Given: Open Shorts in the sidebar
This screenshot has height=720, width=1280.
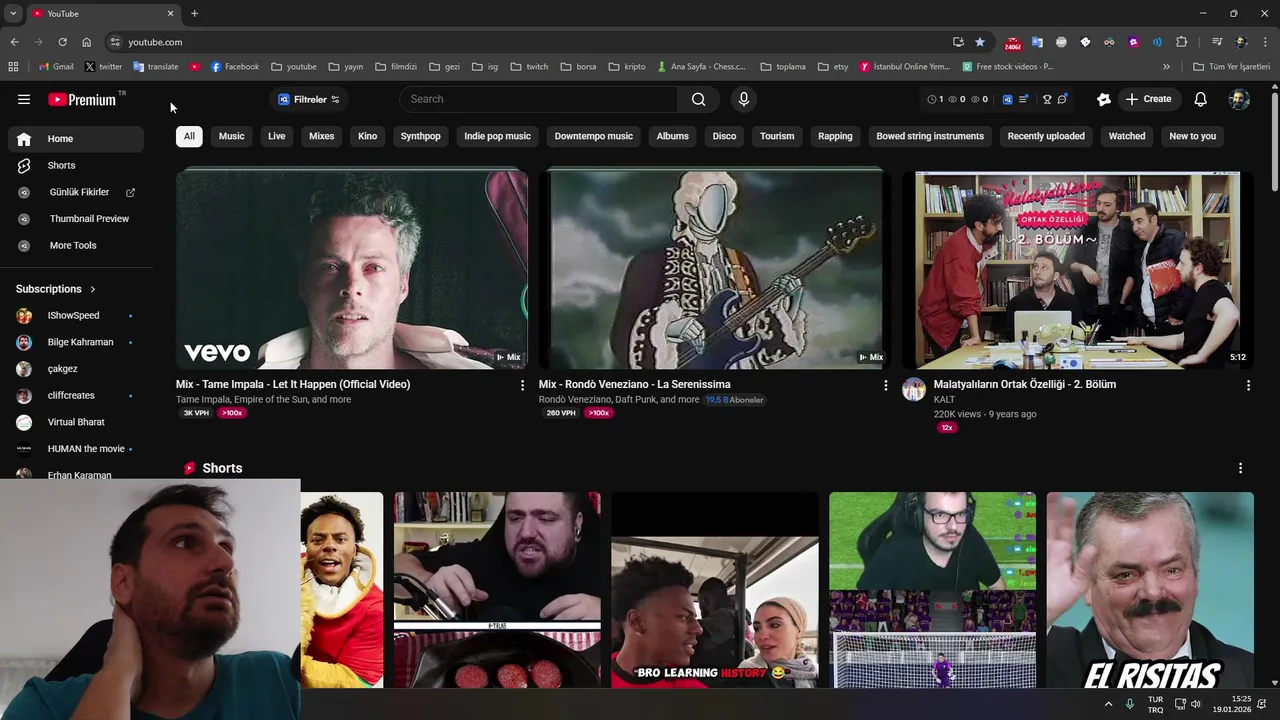Looking at the screenshot, I should 76,165.
